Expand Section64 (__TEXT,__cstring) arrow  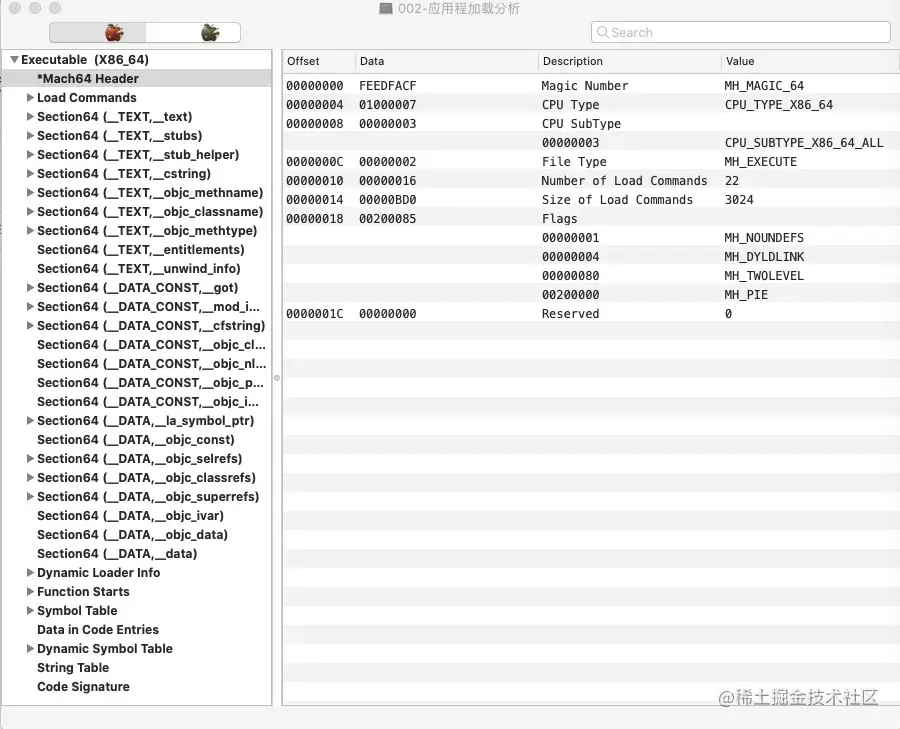[30, 173]
